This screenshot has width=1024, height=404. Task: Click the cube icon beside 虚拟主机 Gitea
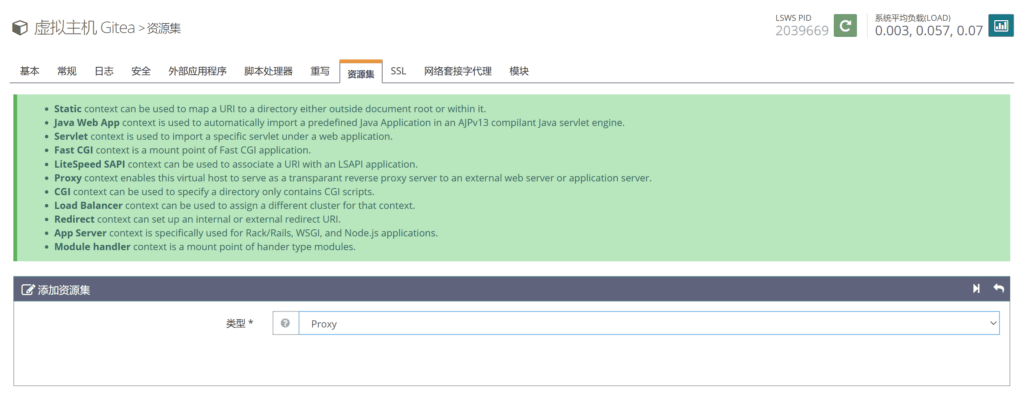(19, 28)
